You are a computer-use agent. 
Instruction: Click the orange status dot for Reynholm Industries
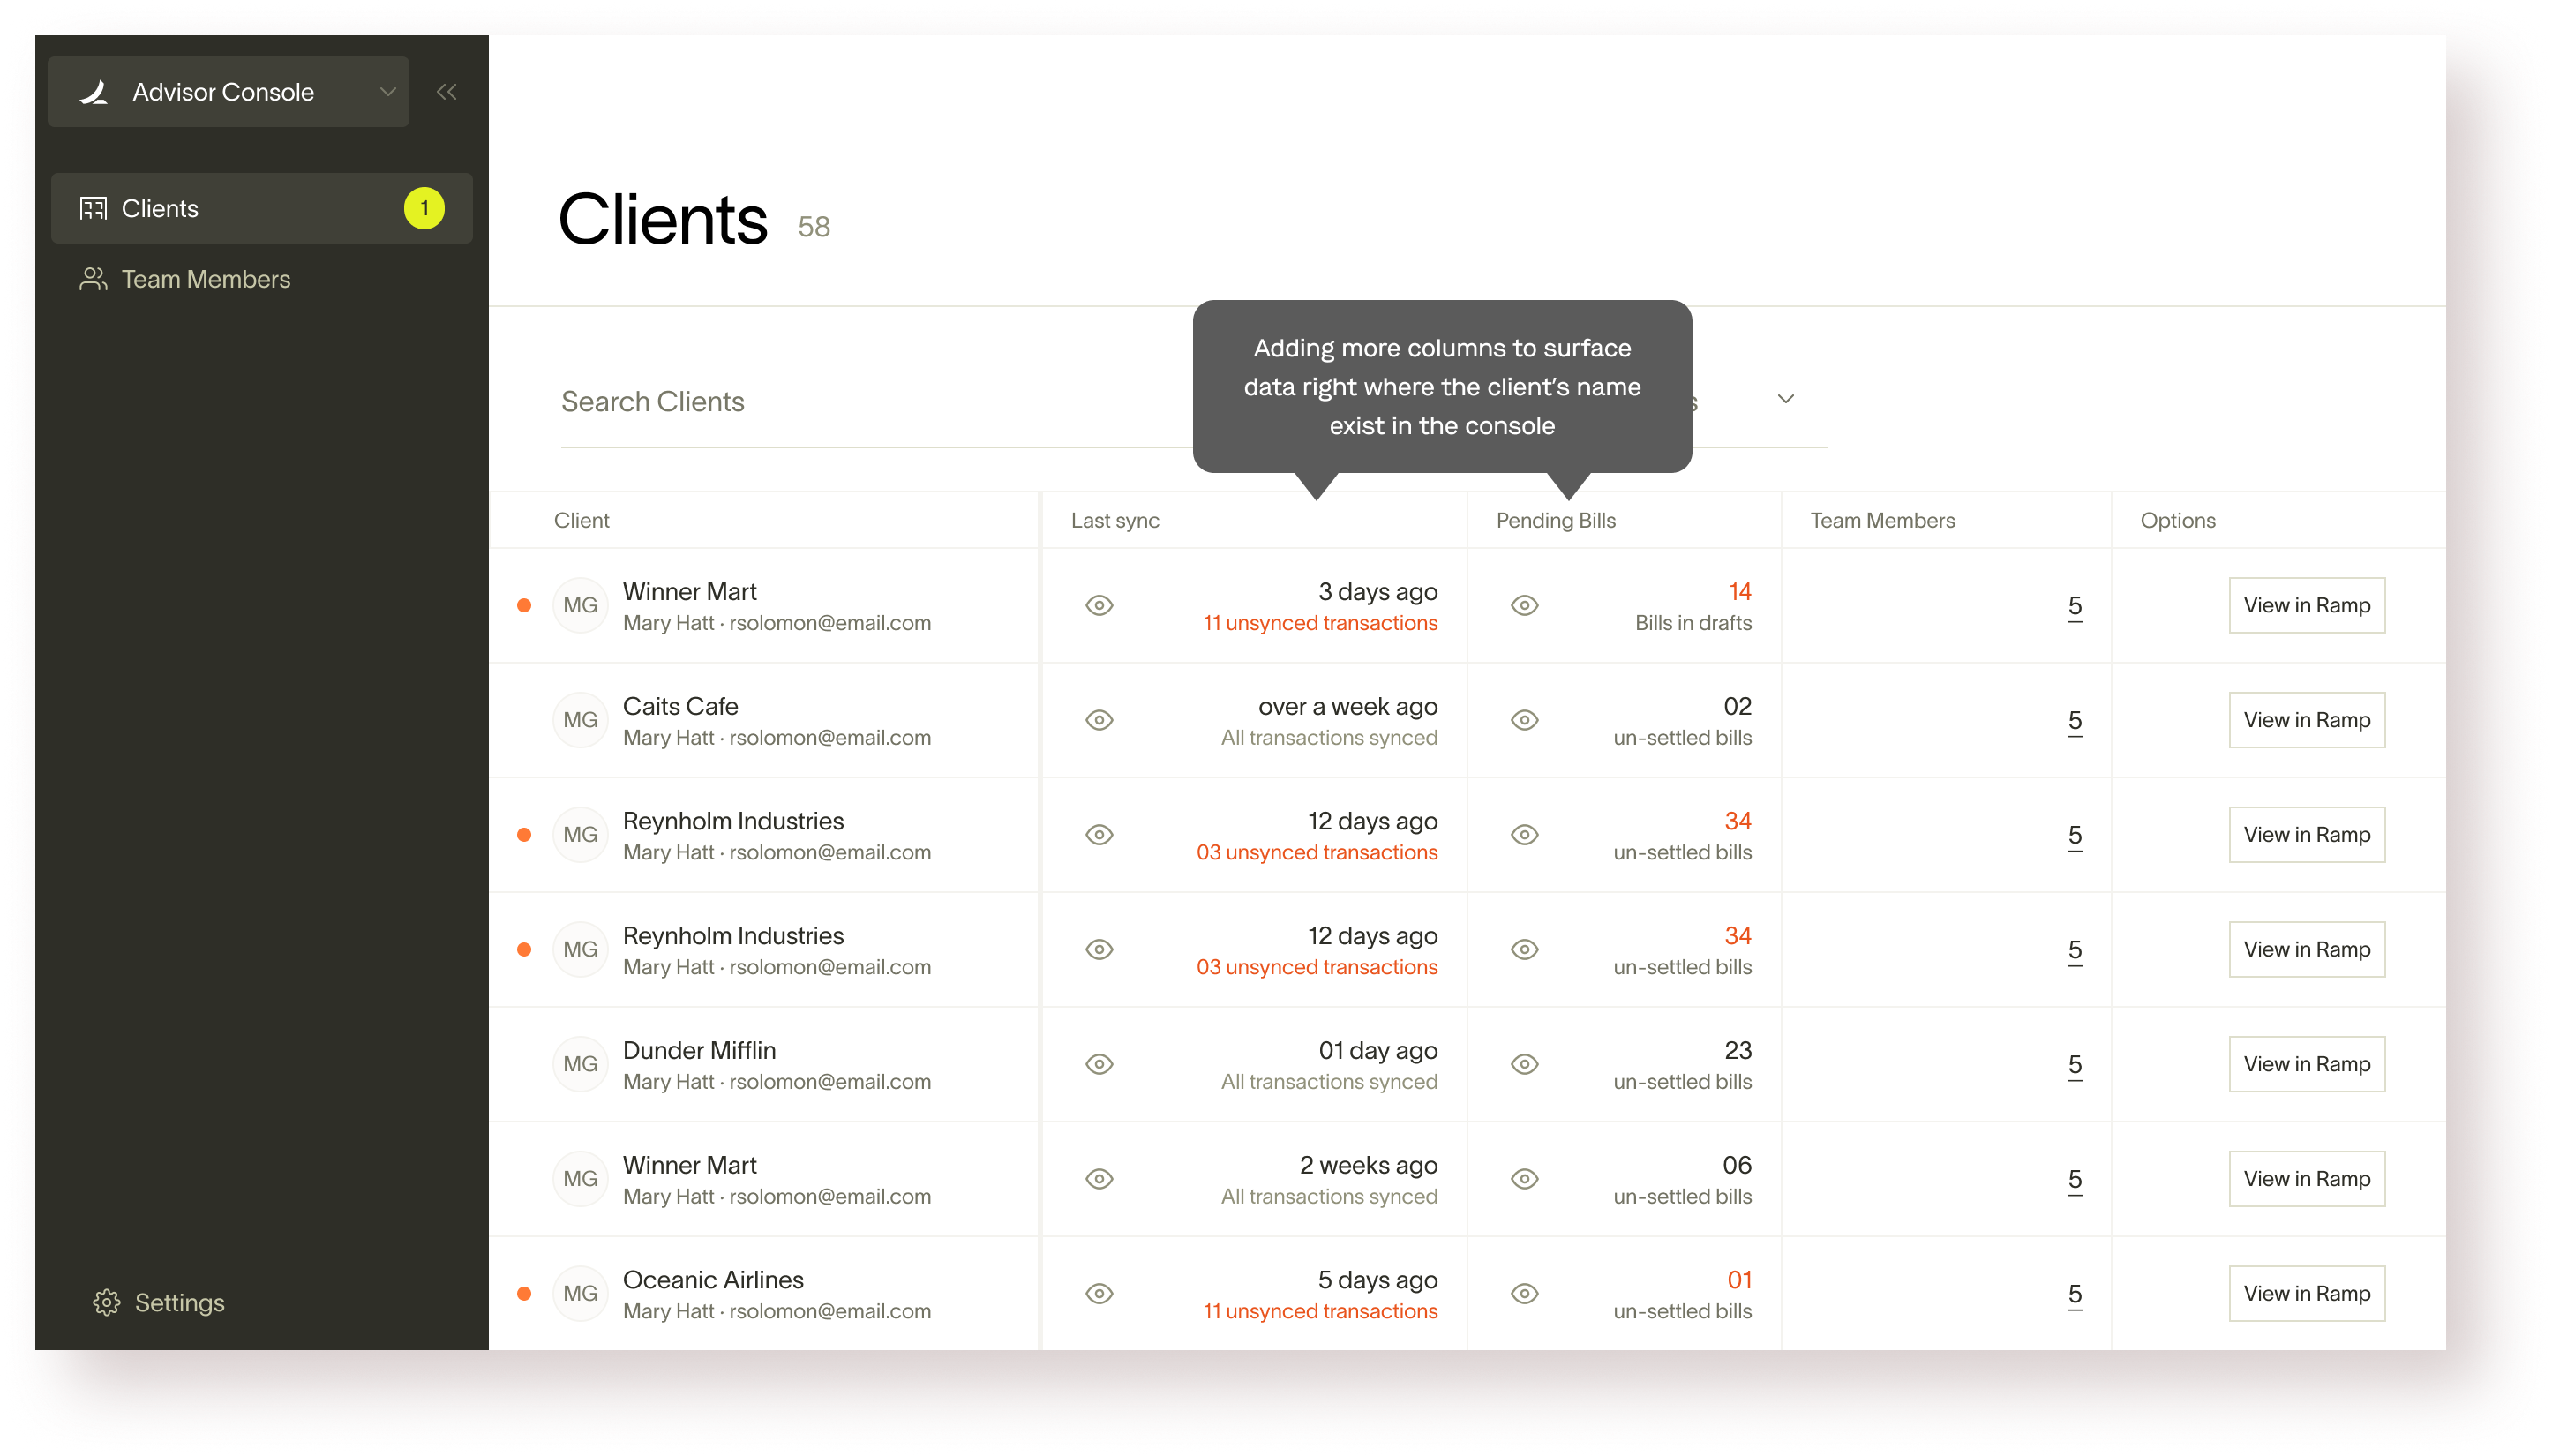click(524, 835)
